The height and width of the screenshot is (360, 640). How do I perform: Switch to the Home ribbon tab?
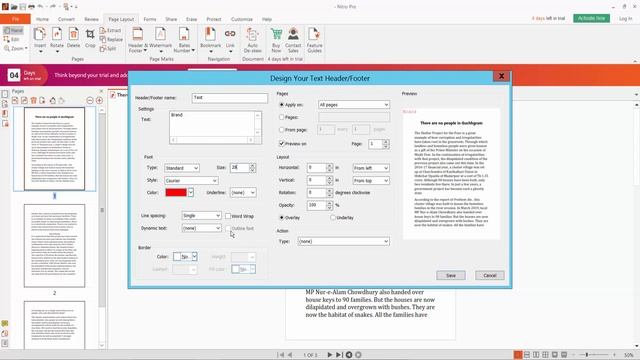click(42, 19)
